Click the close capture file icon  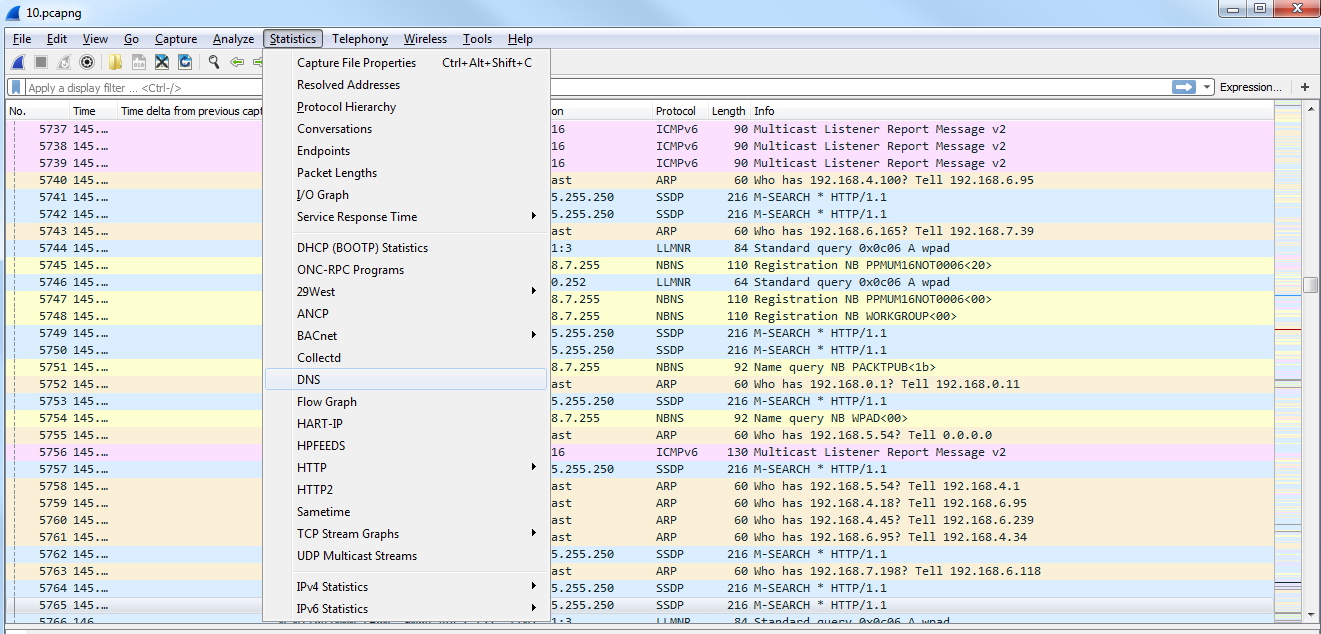tap(161, 62)
